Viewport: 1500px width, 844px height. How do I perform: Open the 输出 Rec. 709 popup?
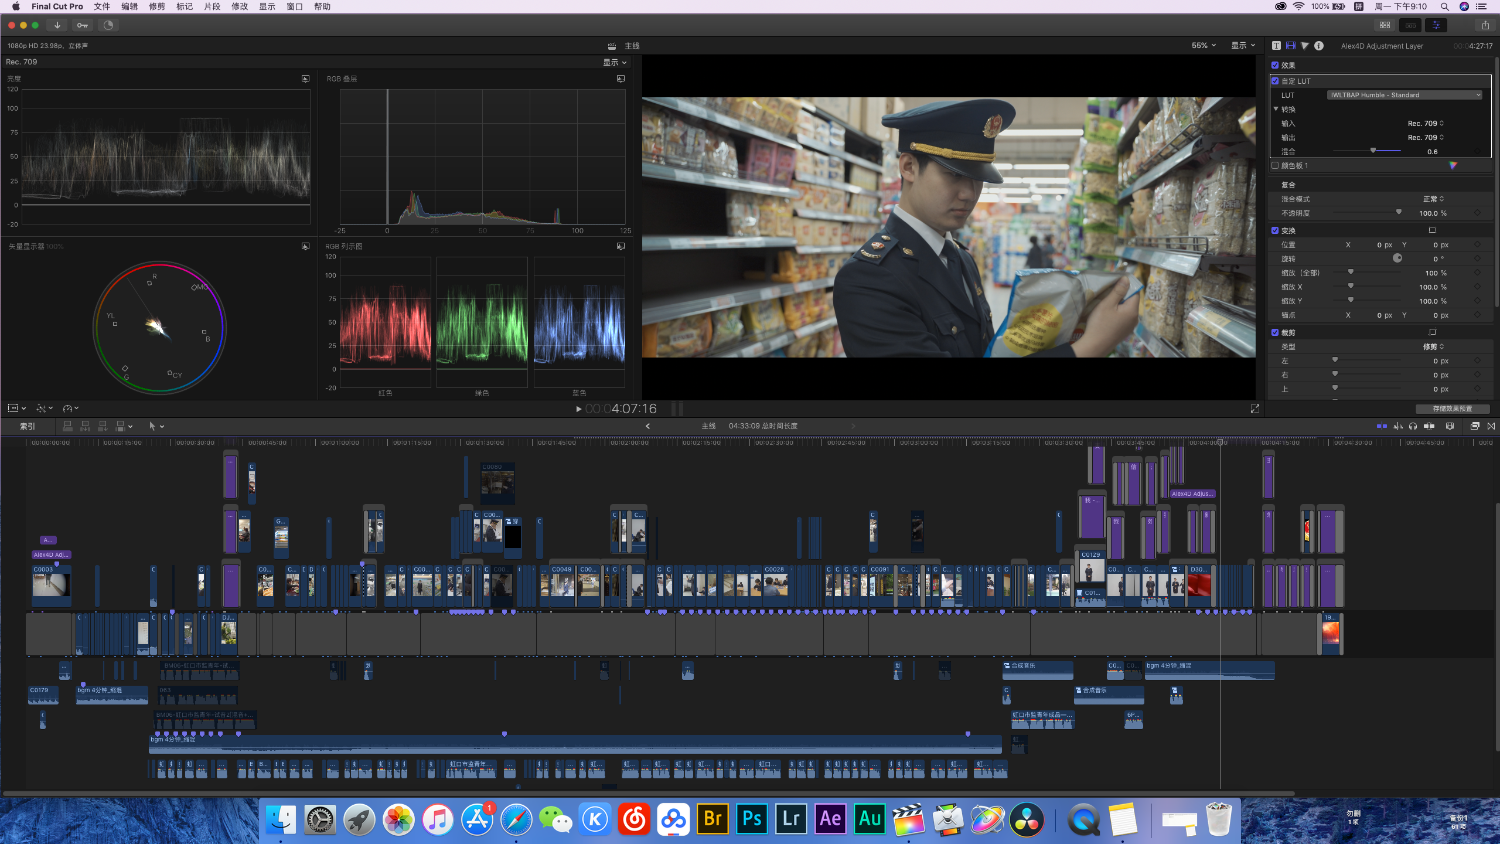pyautogui.click(x=1426, y=138)
